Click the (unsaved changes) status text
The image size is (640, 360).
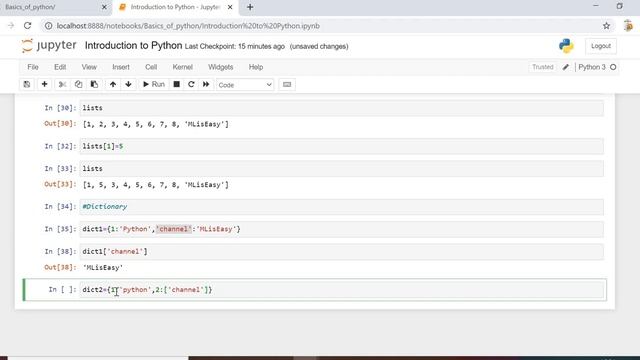point(319,47)
